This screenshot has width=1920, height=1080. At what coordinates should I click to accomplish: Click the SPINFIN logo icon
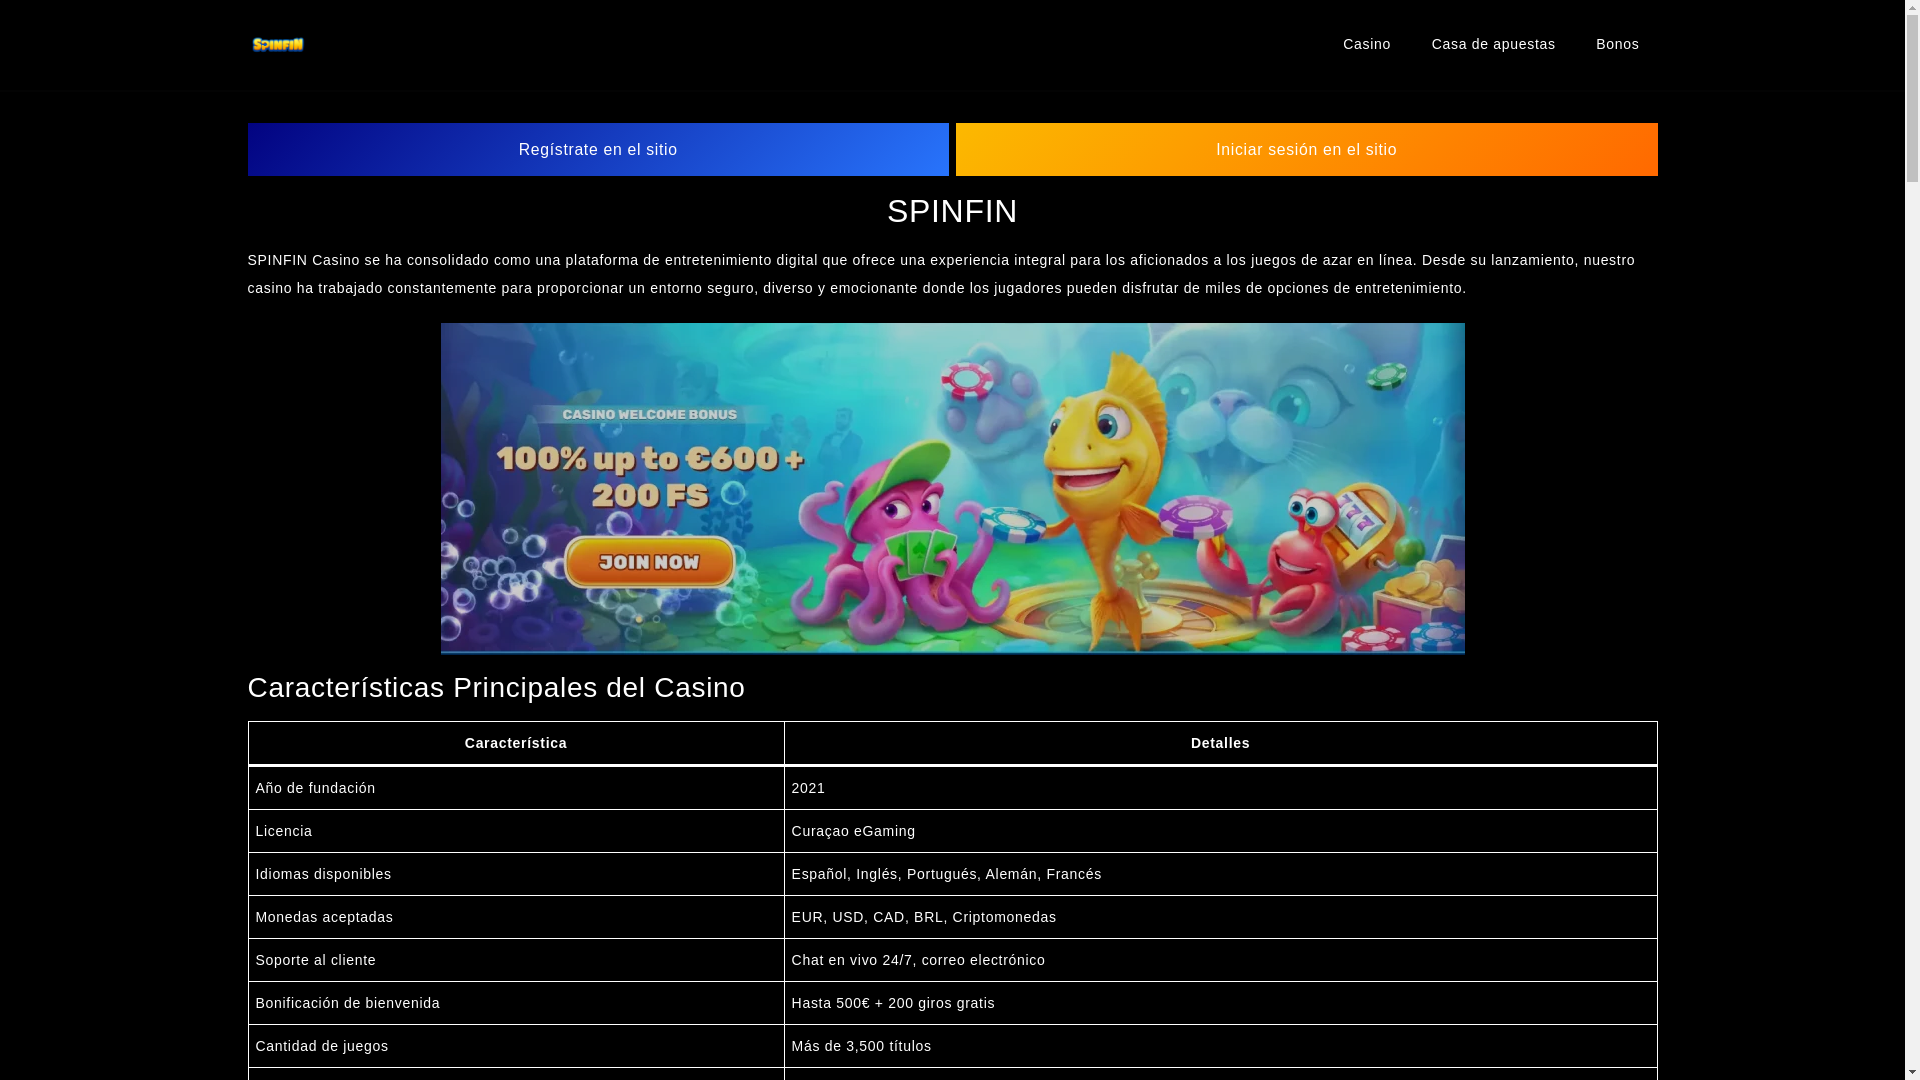coord(277,44)
